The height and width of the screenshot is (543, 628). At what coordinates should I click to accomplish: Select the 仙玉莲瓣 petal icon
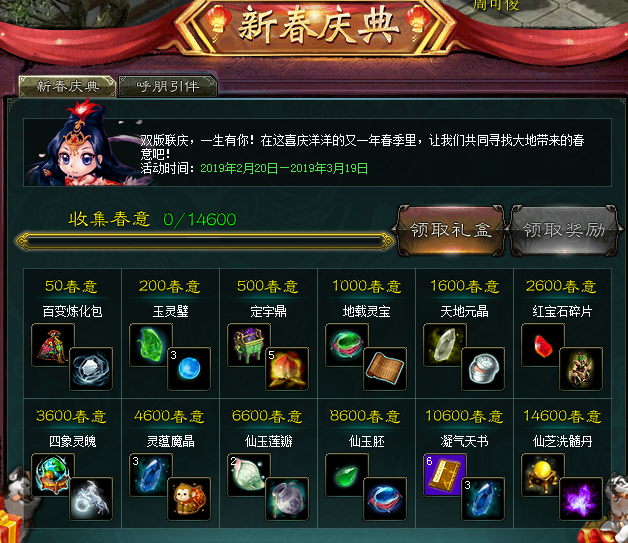[x=249, y=475]
